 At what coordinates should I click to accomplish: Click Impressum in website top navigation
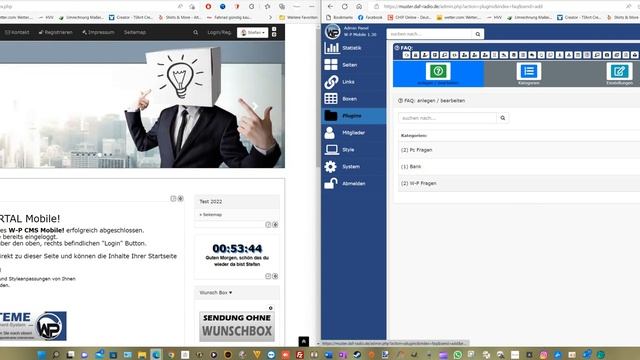(98, 32)
